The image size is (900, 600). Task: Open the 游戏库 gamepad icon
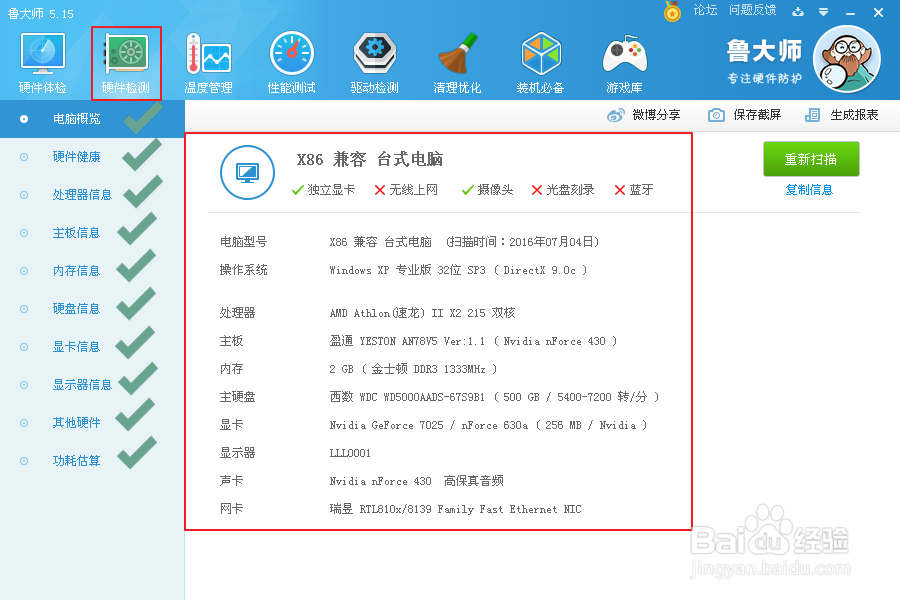point(624,63)
